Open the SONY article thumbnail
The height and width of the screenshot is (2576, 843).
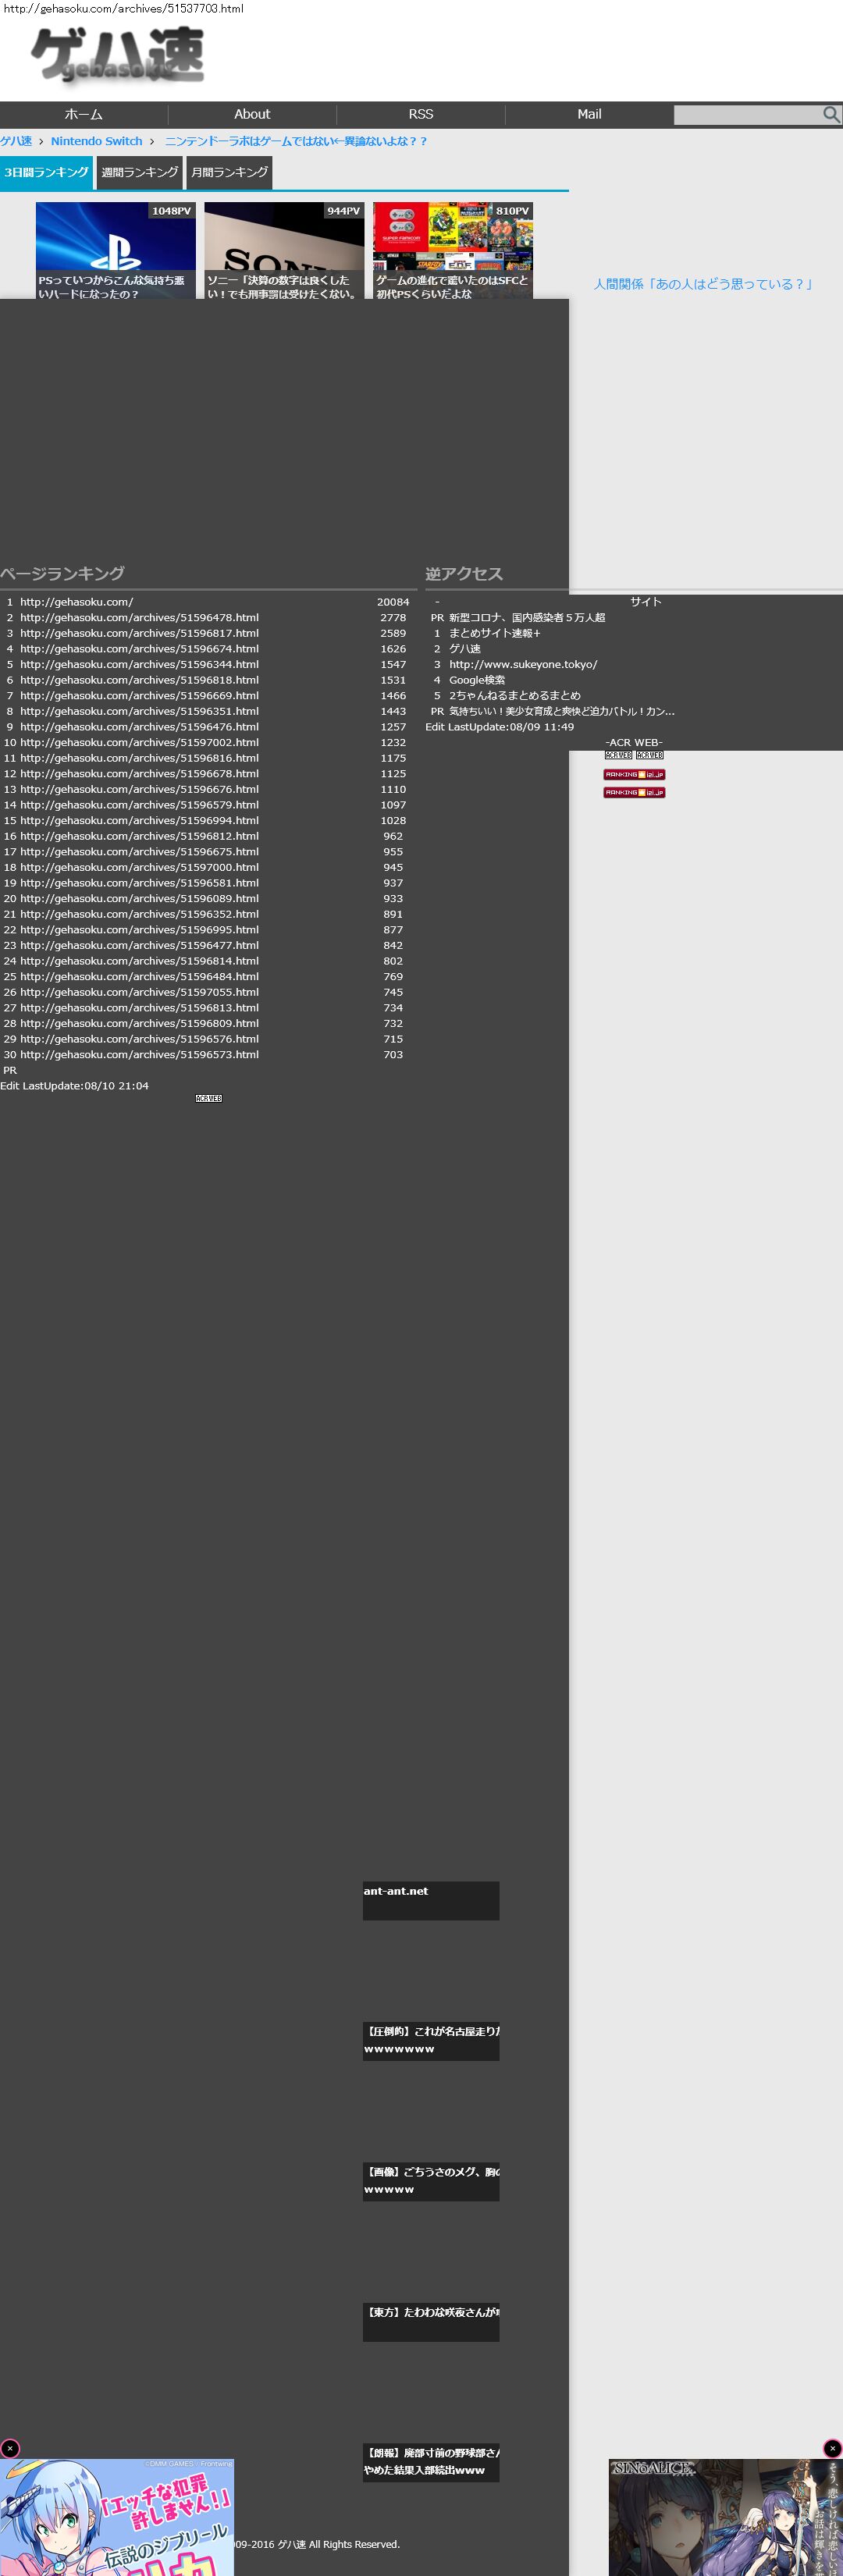[284, 250]
